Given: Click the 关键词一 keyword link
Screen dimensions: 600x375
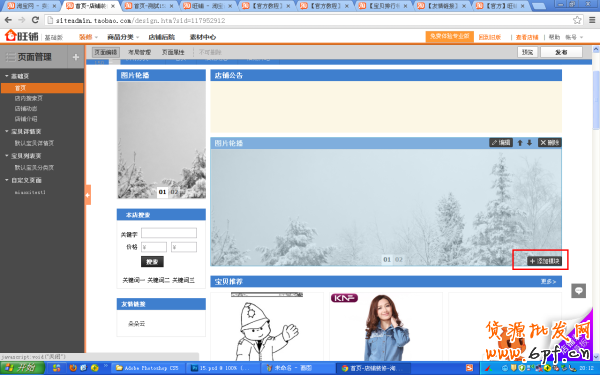Looking at the screenshot, I should tap(134, 280).
